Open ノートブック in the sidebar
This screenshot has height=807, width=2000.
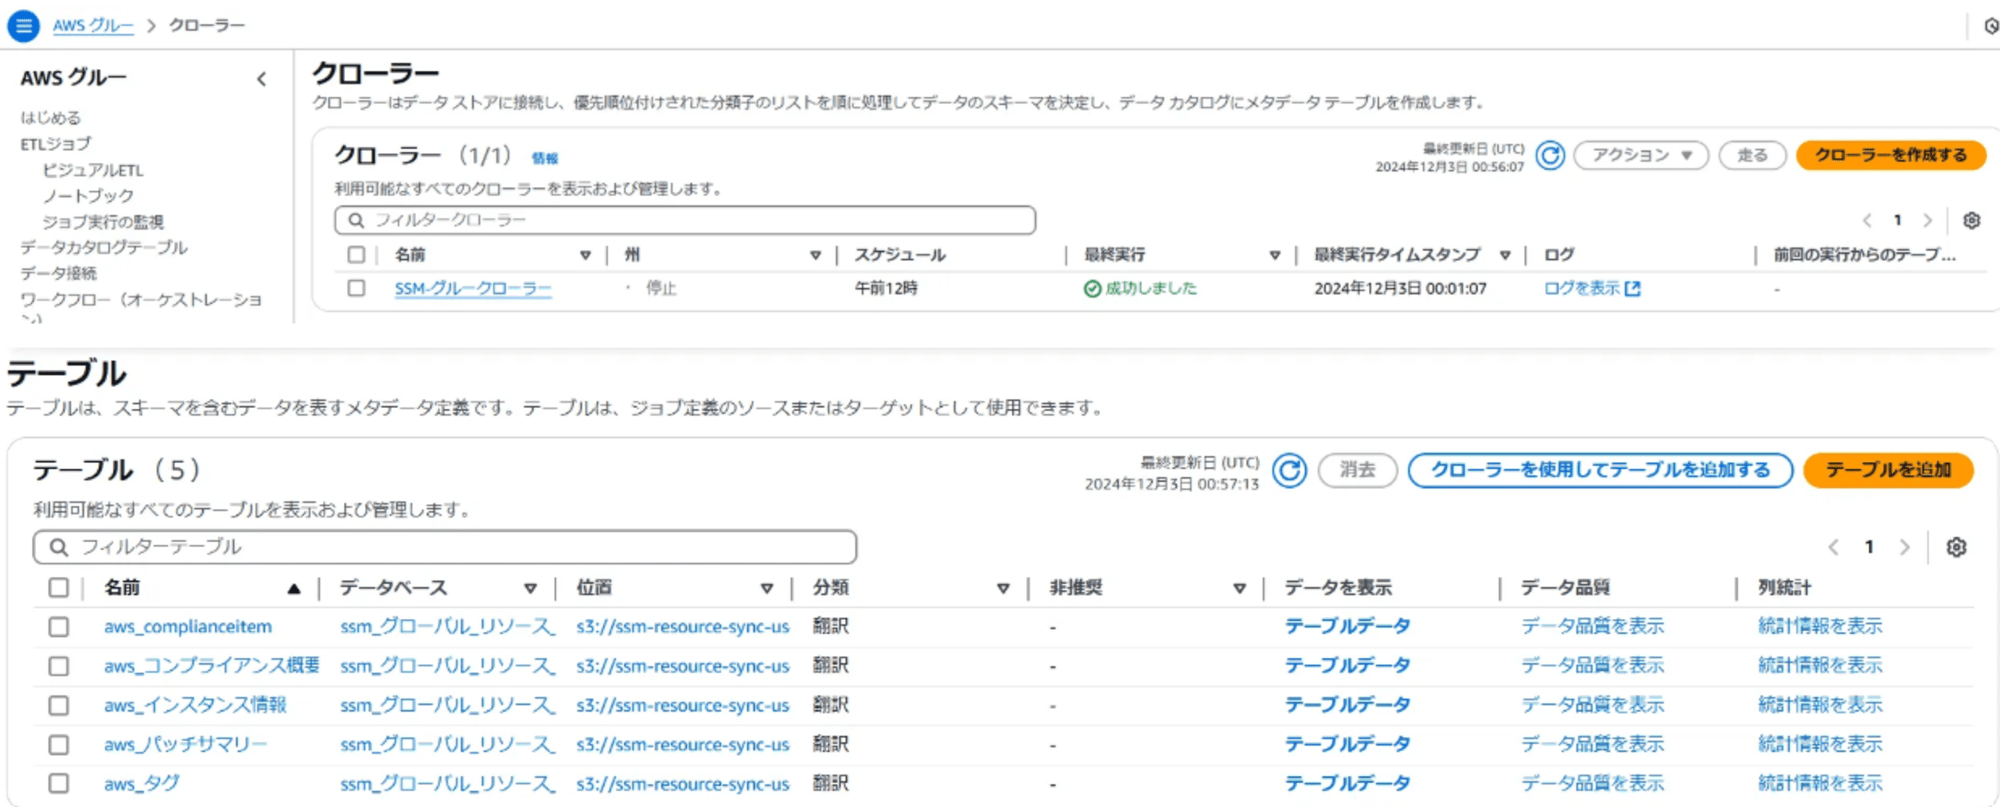88,196
